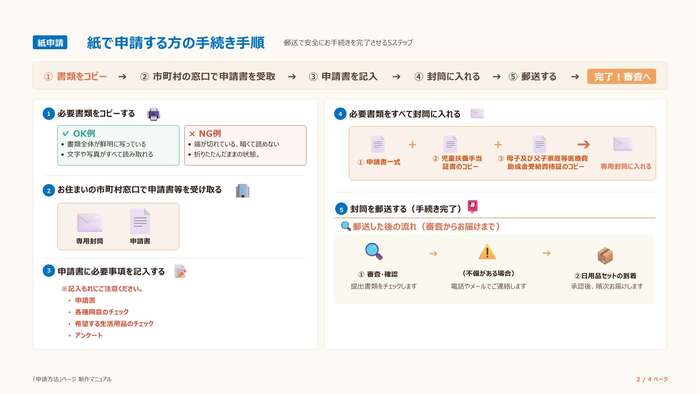Click the ① 申請書一式 document icon
Viewport: 700px width, 394px height.
coord(378,145)
